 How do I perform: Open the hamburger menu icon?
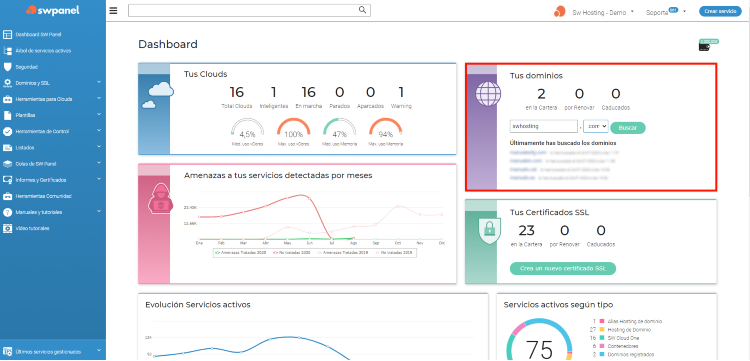click(113, 11)
